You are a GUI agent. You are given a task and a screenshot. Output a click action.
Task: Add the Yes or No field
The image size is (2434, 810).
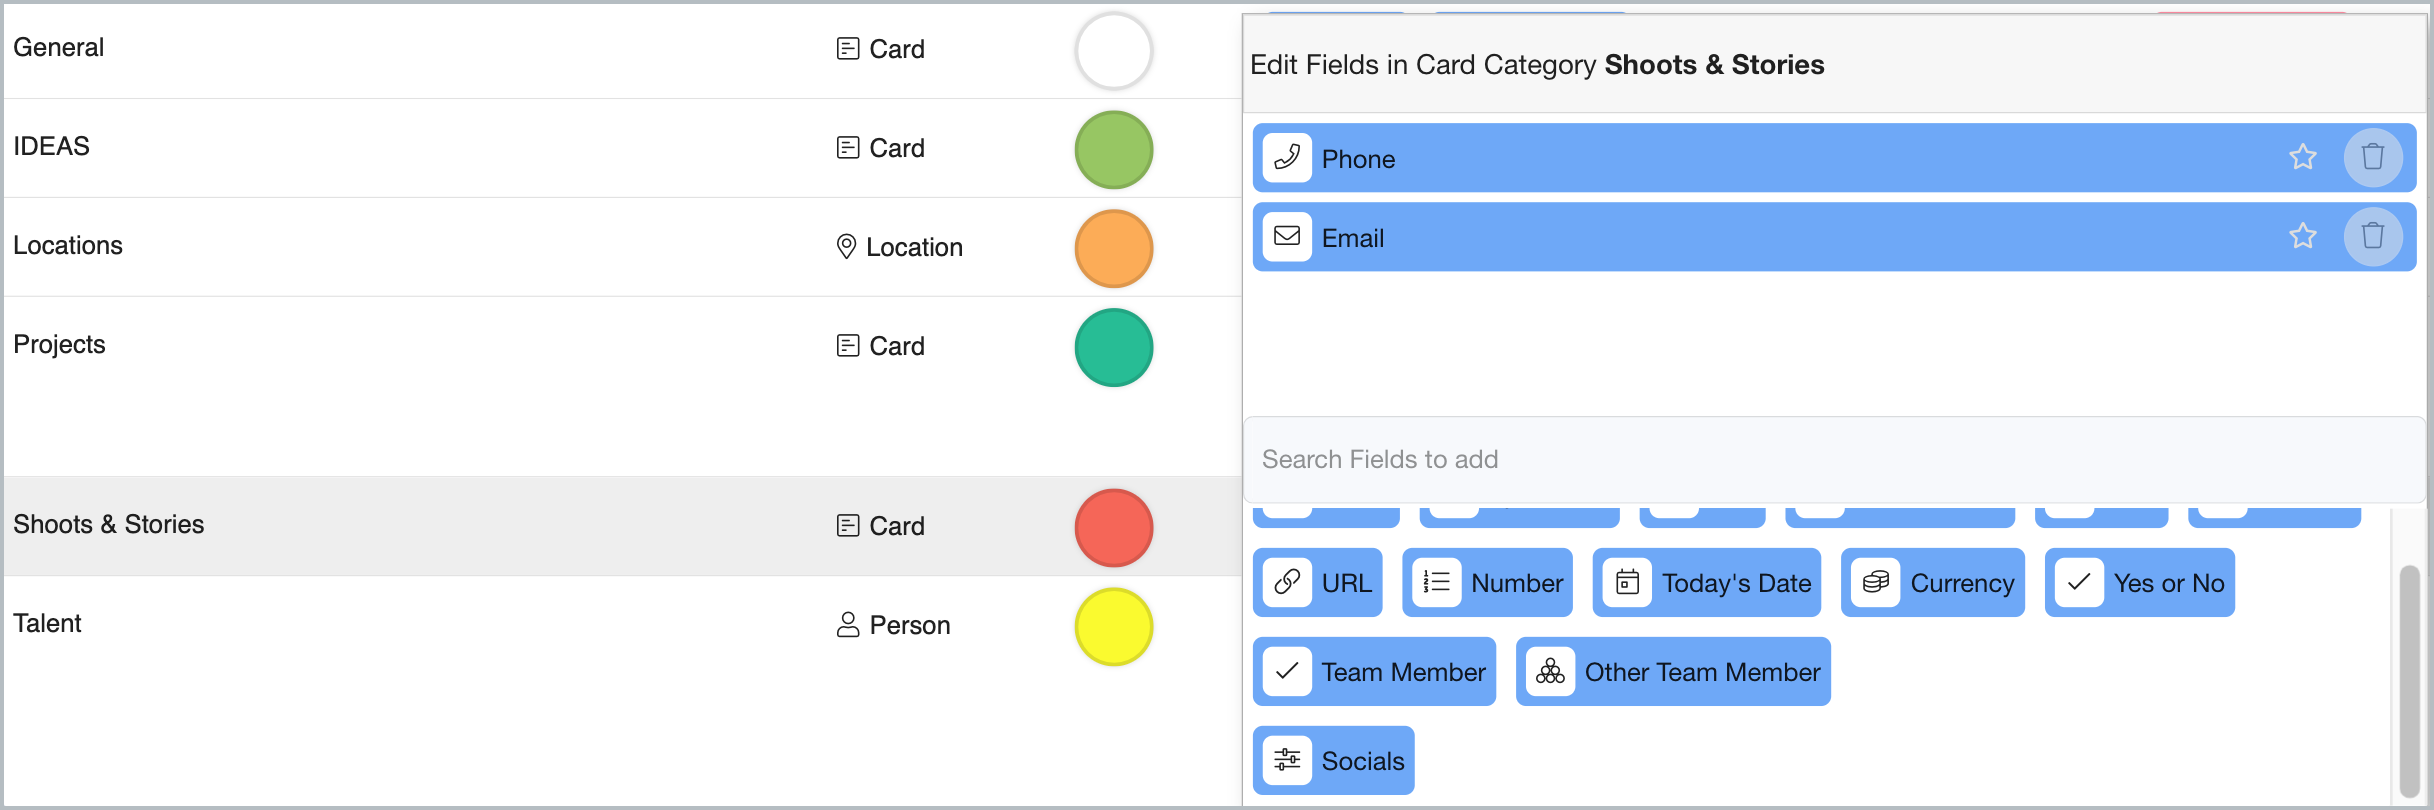(2139, 583)
